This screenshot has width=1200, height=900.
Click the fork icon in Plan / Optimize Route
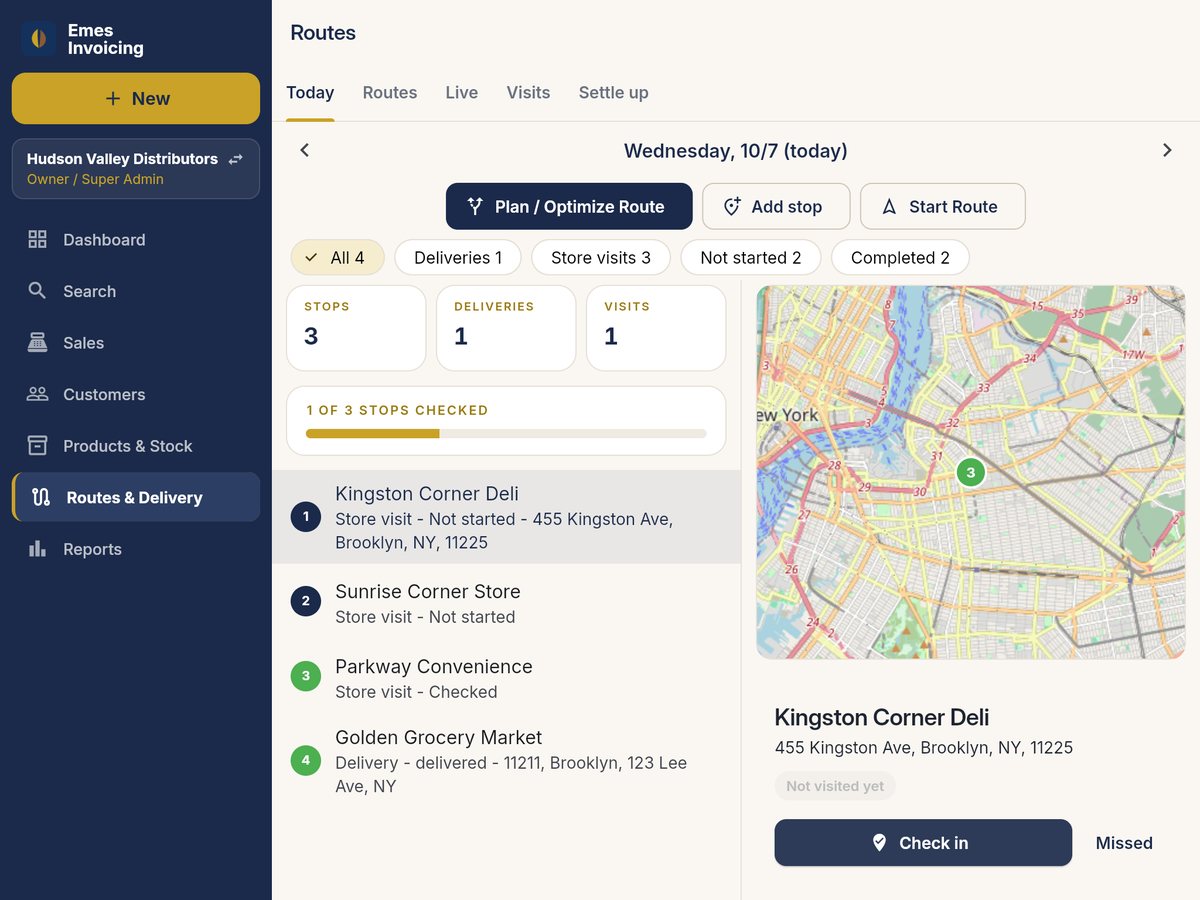476,206
